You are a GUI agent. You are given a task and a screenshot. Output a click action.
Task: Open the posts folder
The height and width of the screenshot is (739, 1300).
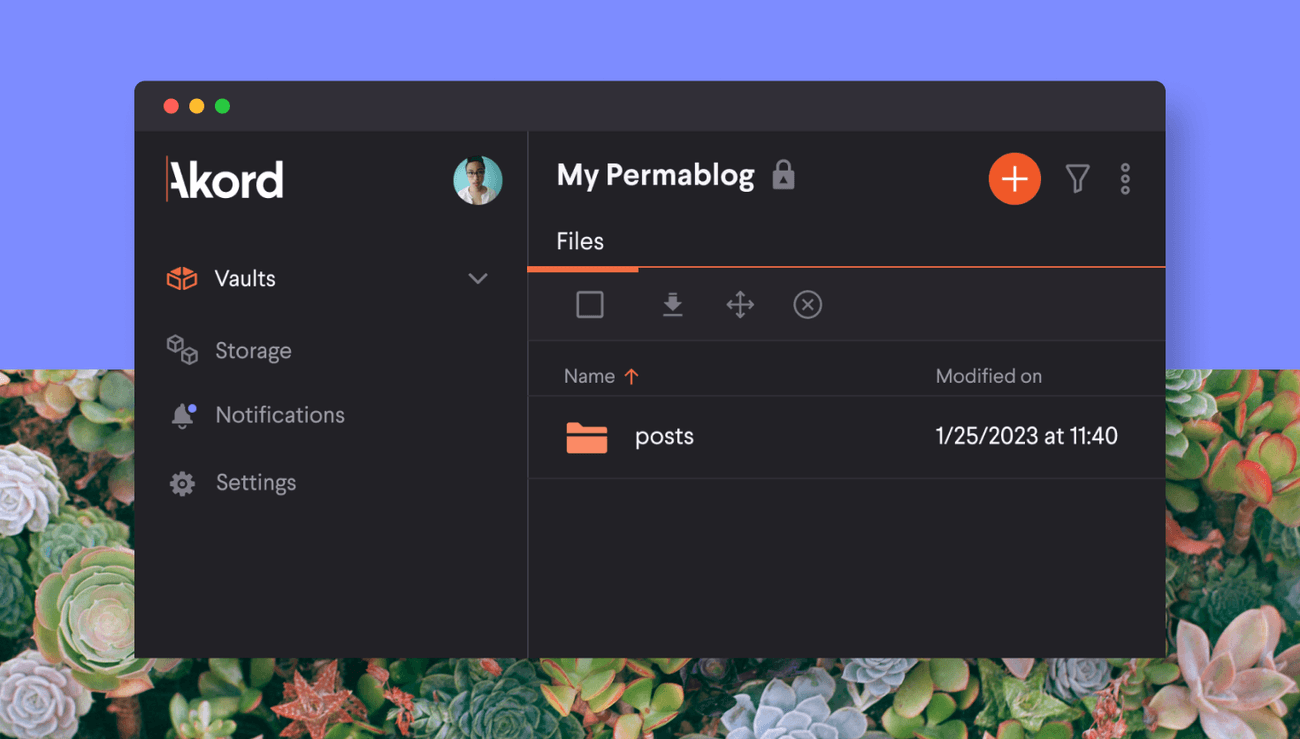pos(663,436)
